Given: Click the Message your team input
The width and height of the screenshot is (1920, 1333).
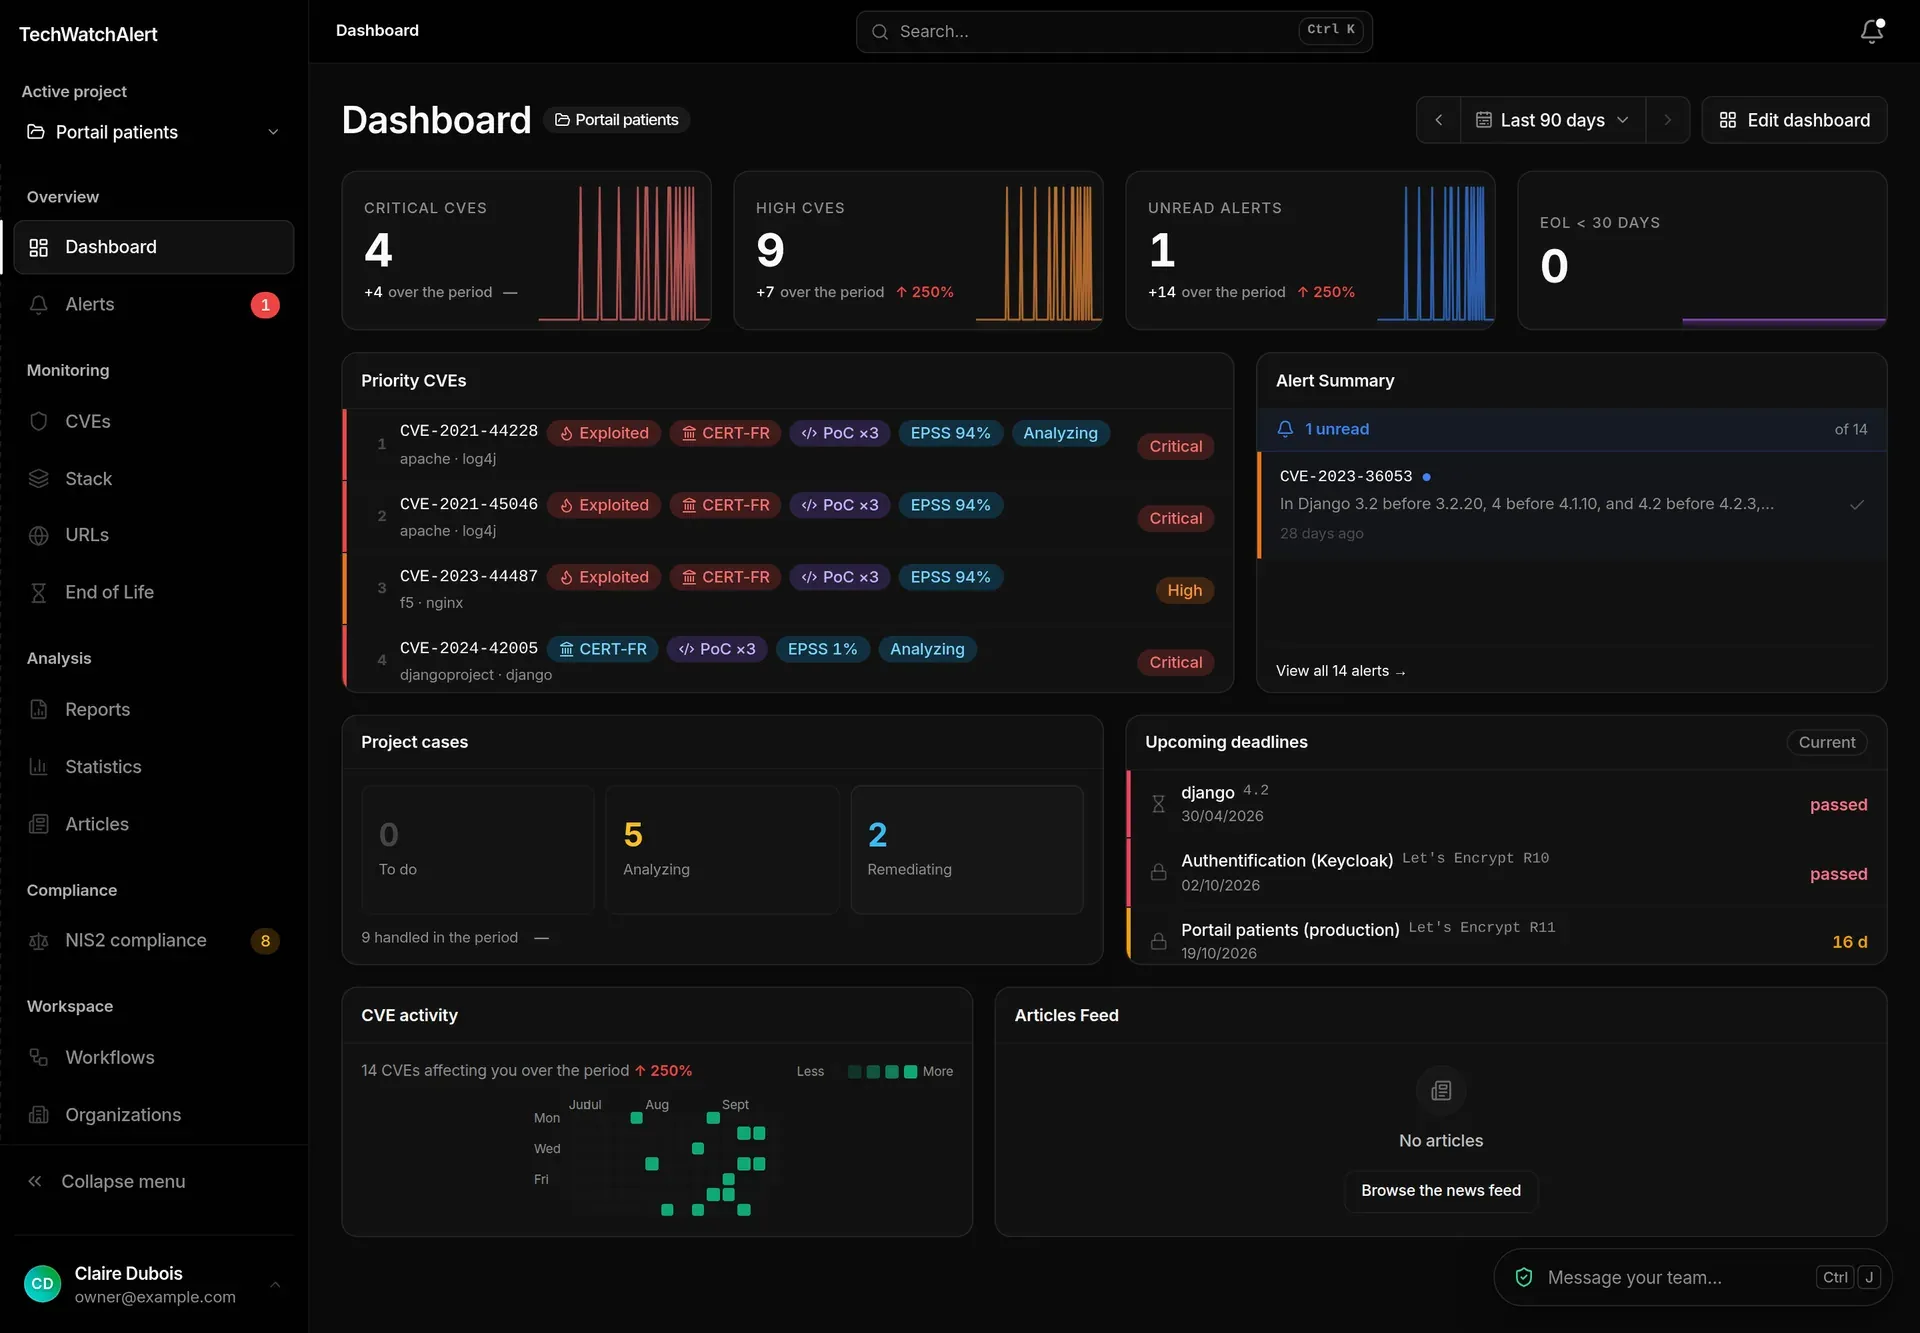Looking at the screenshot, I should point(1691,1277).
